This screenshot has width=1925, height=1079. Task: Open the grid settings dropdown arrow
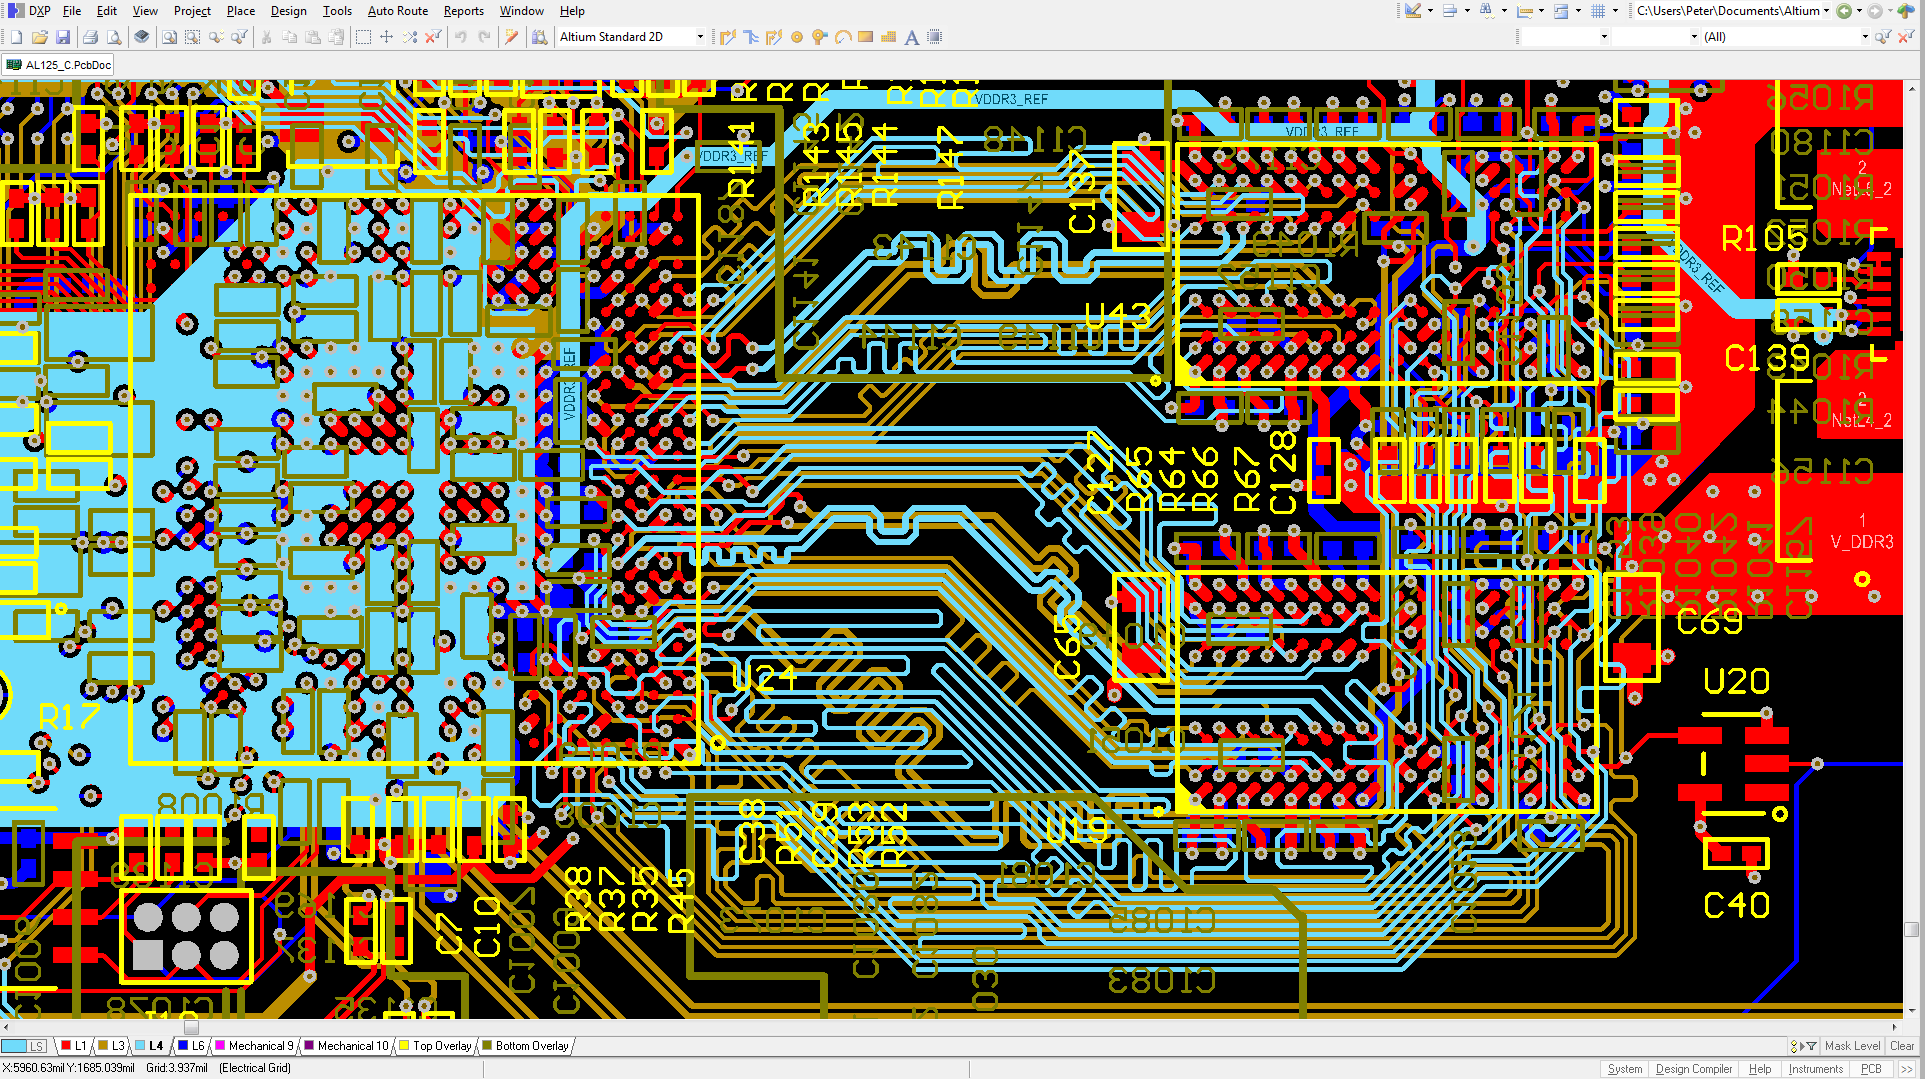1615,11
